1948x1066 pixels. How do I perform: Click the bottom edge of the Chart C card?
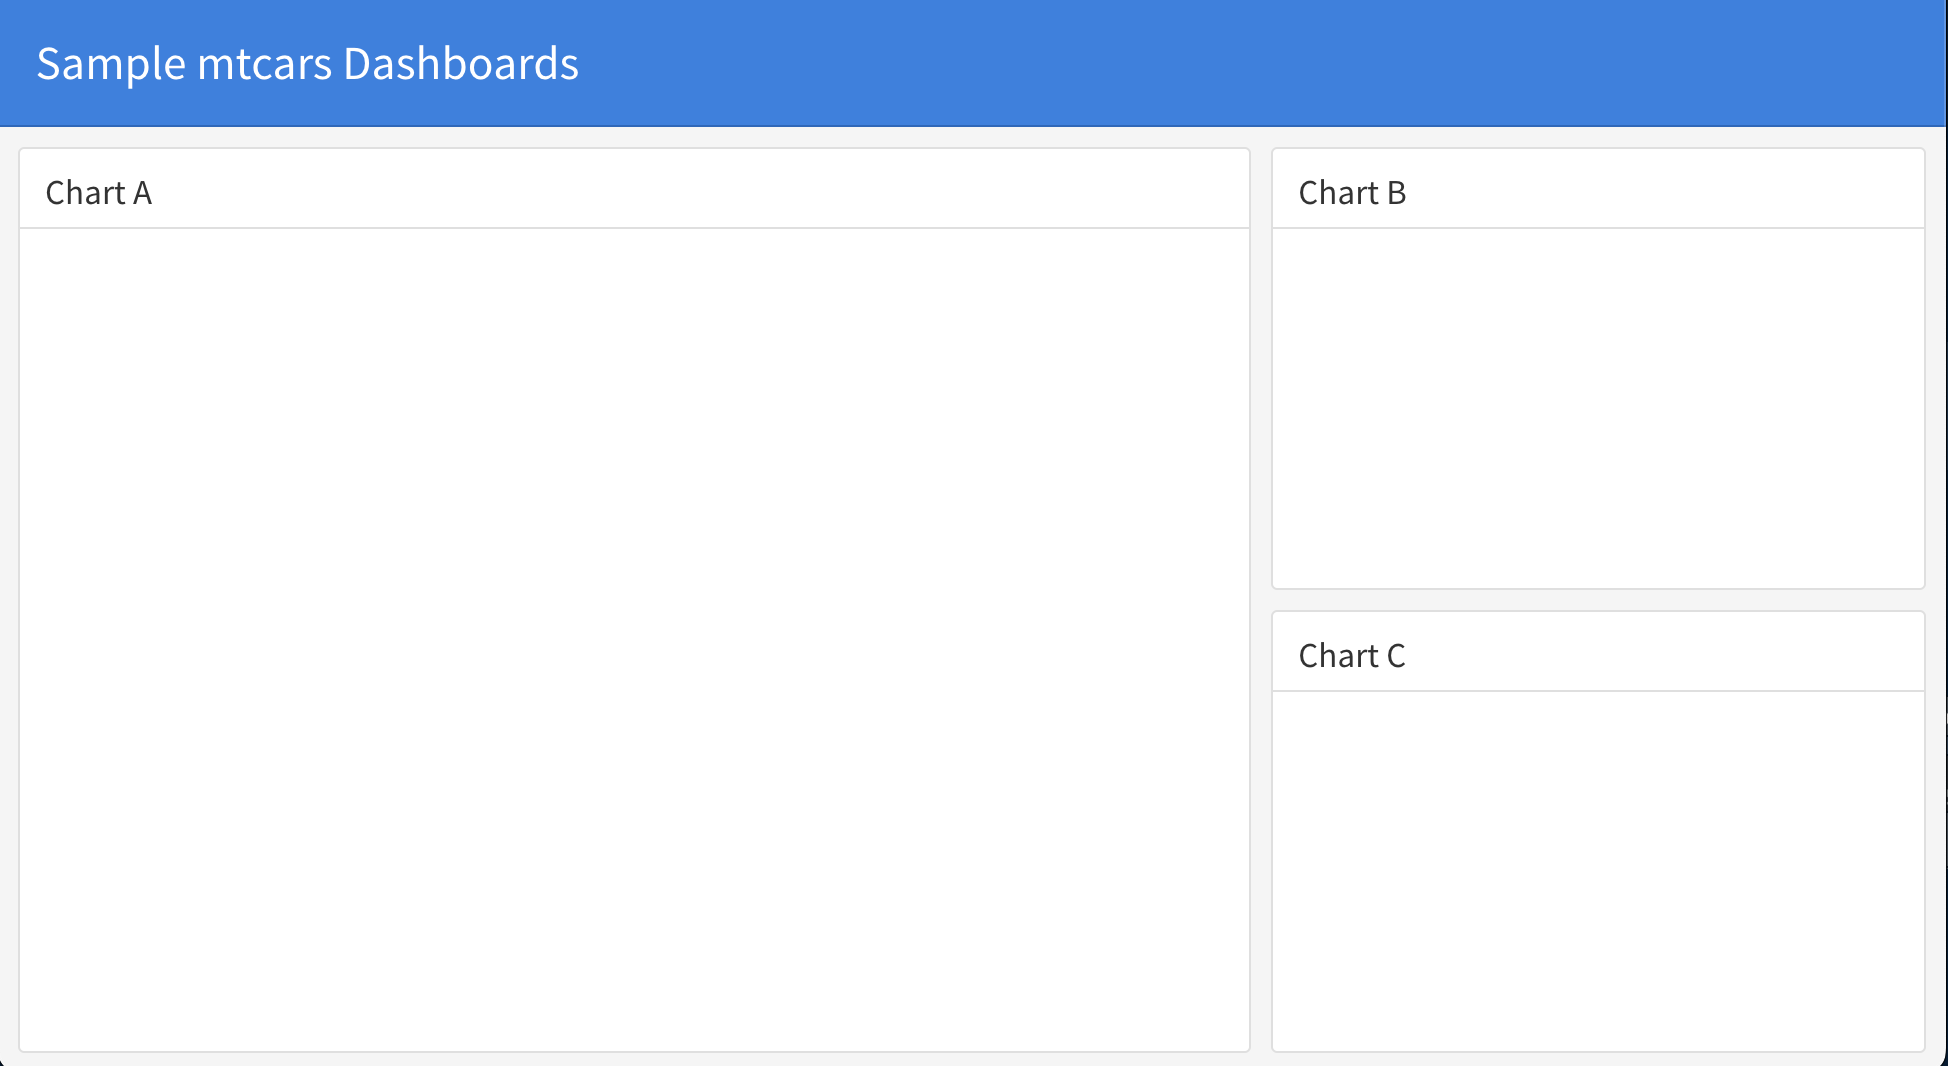click(1597, 1046)
